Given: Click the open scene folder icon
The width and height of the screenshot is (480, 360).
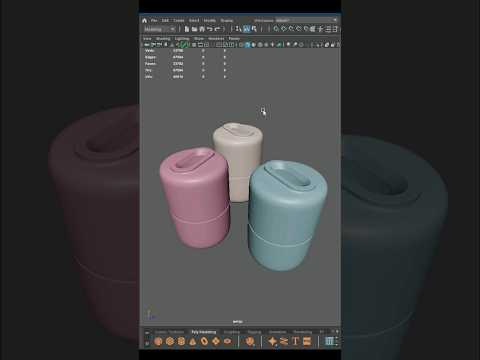Looking at the screenshot, I should 194,29.
